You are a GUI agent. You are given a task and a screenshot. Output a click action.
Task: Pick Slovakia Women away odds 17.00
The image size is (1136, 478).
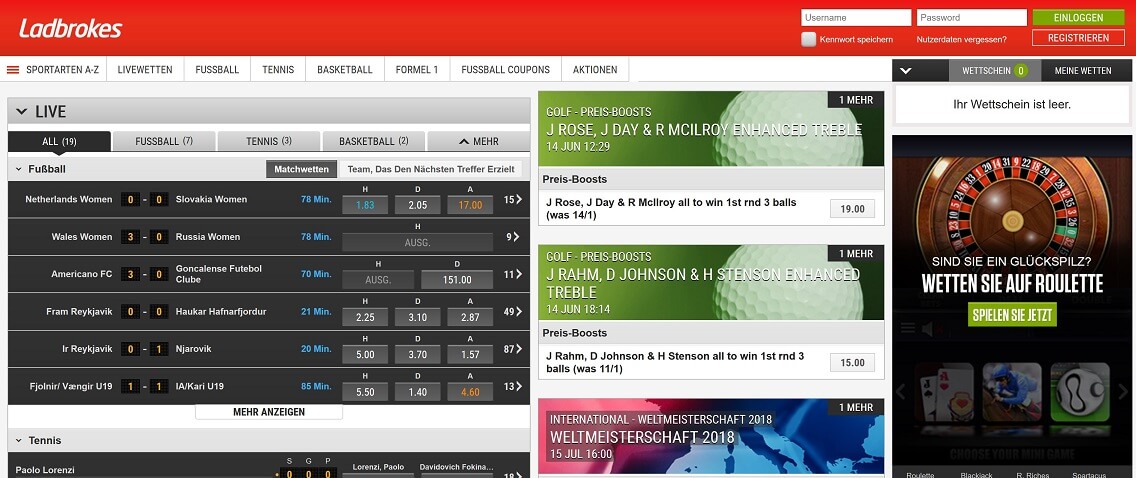tap(470, 205)
